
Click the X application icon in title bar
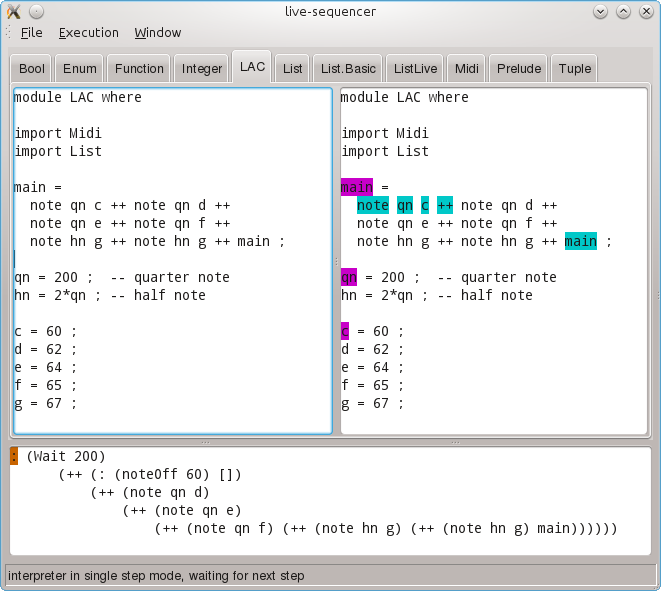click(x=13, y=12)
